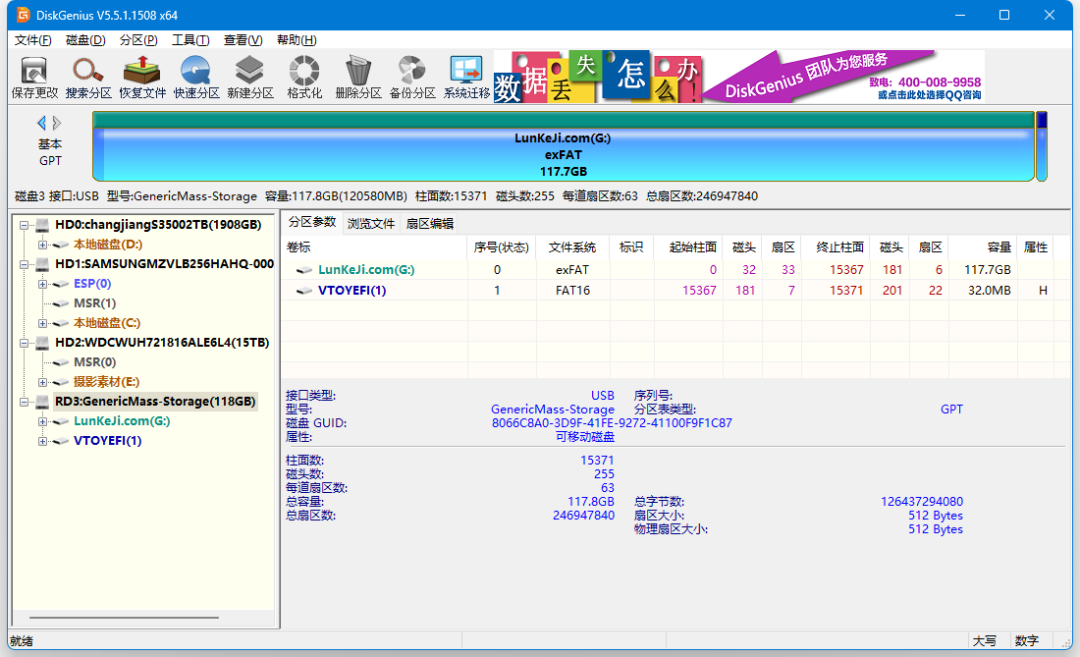
Task: Switch to the 扇区编辑 tab
Action: [429, 223]
